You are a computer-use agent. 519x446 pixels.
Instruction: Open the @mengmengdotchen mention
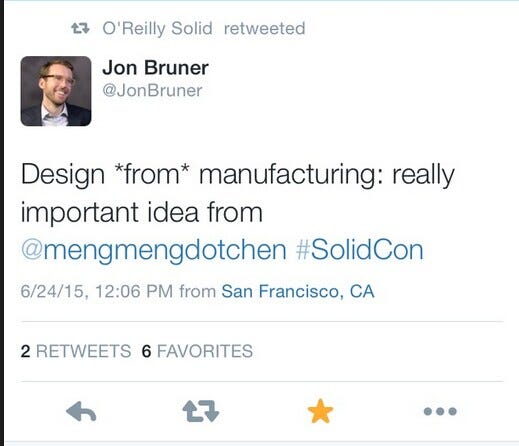click(154, 250)
